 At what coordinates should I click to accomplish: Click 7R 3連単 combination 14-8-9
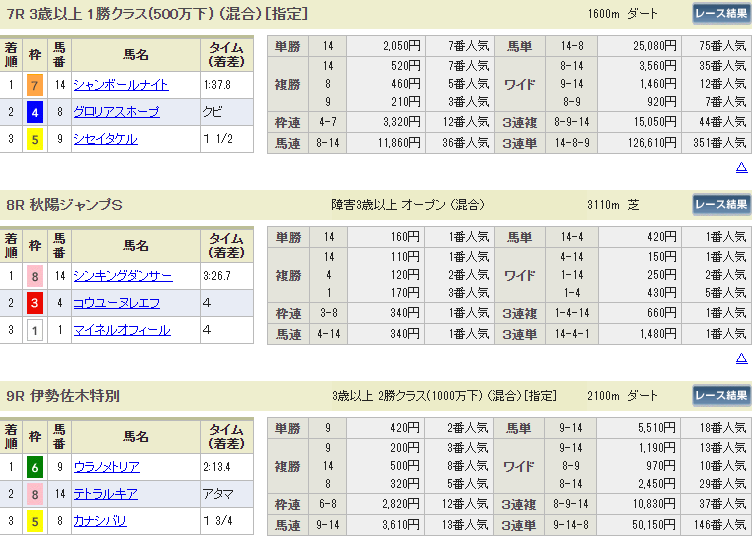tap(572, 143)
